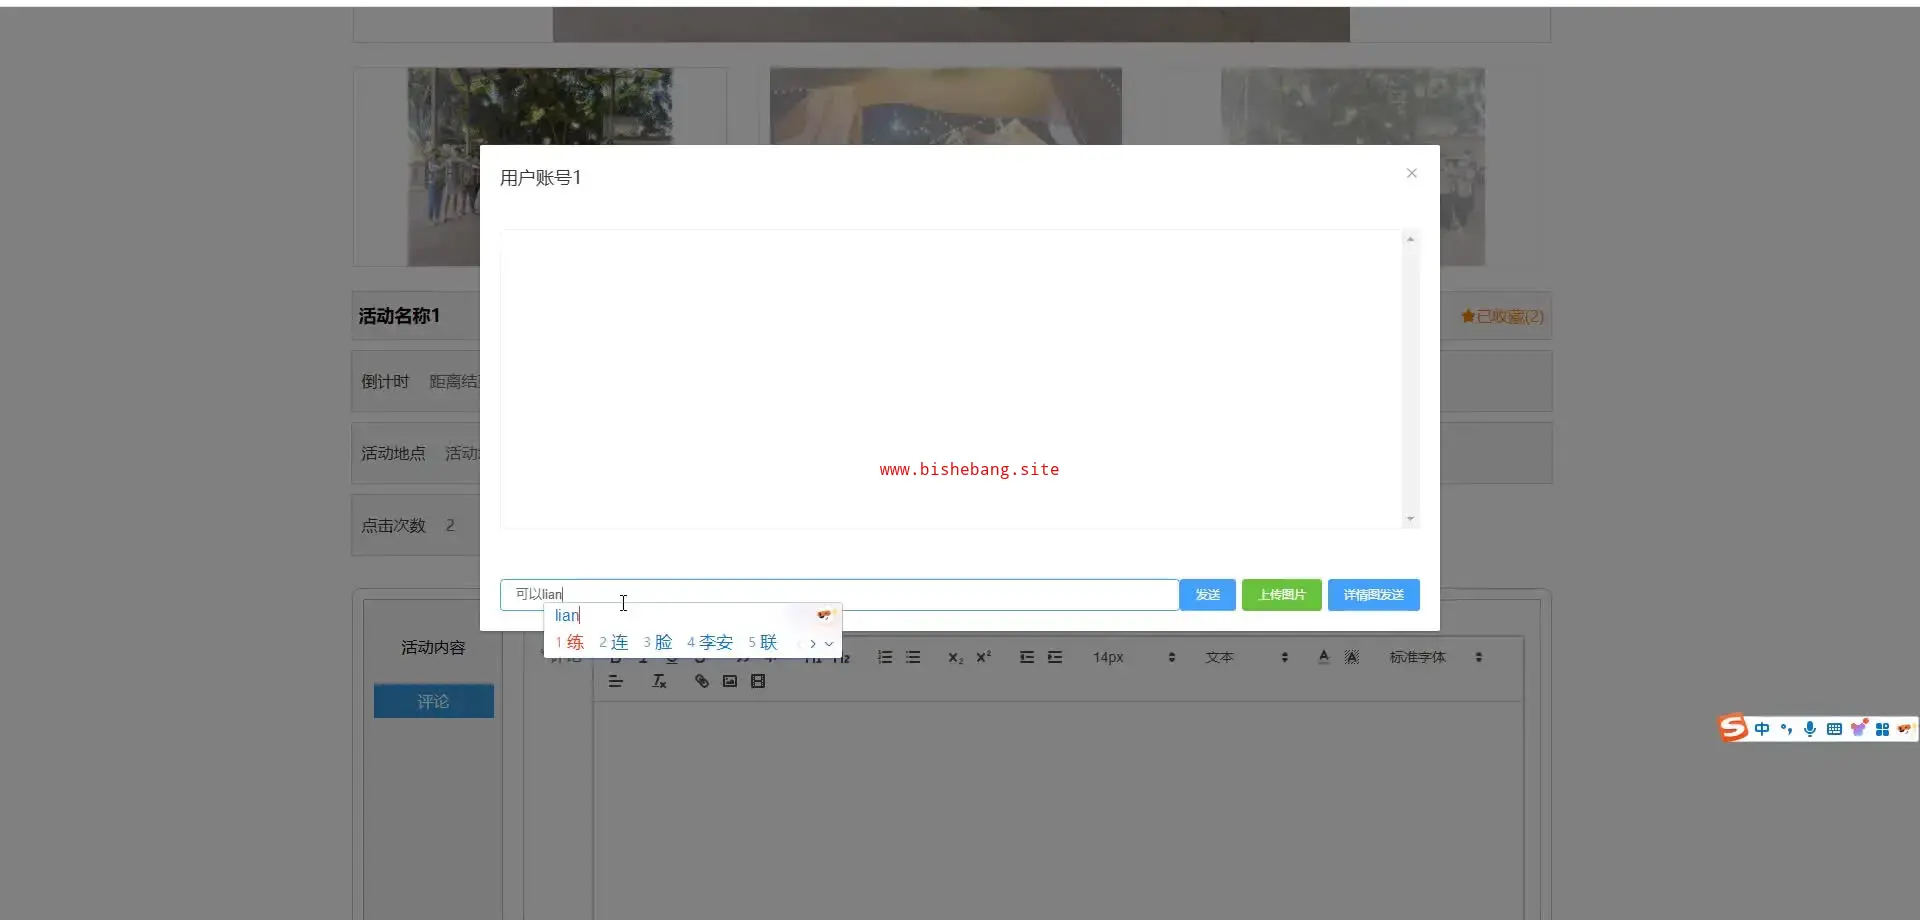
Task: Open the font color picker
Action: [x=1324, y=657]
